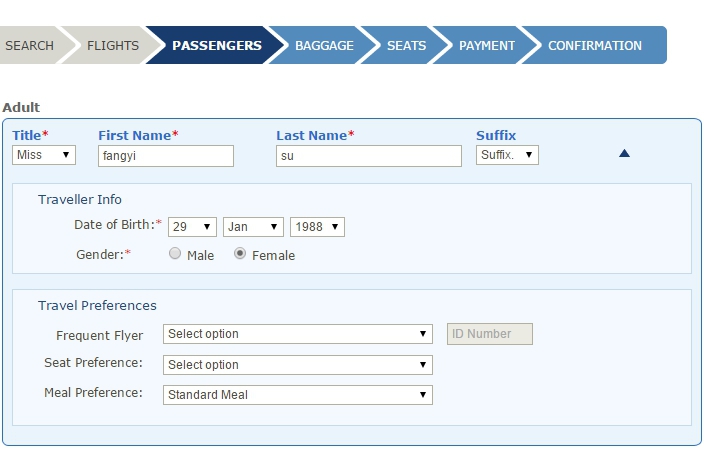Click the First Name input field
Image resolution: width=707 pixels, height=455 pixels.
coord(166,156)
